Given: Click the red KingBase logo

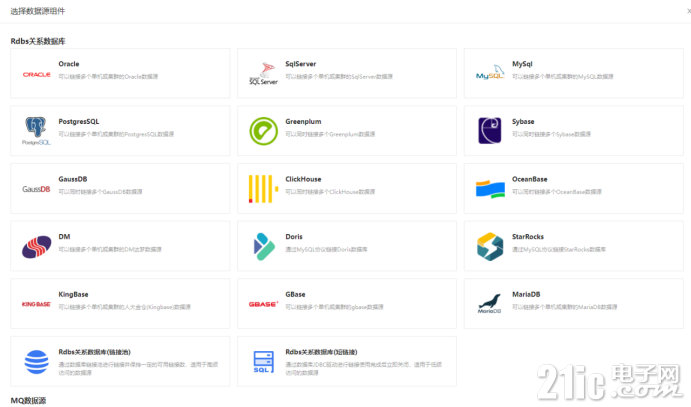Looking at the screenshot, I should pyautogui.click(x=36, y=304).
